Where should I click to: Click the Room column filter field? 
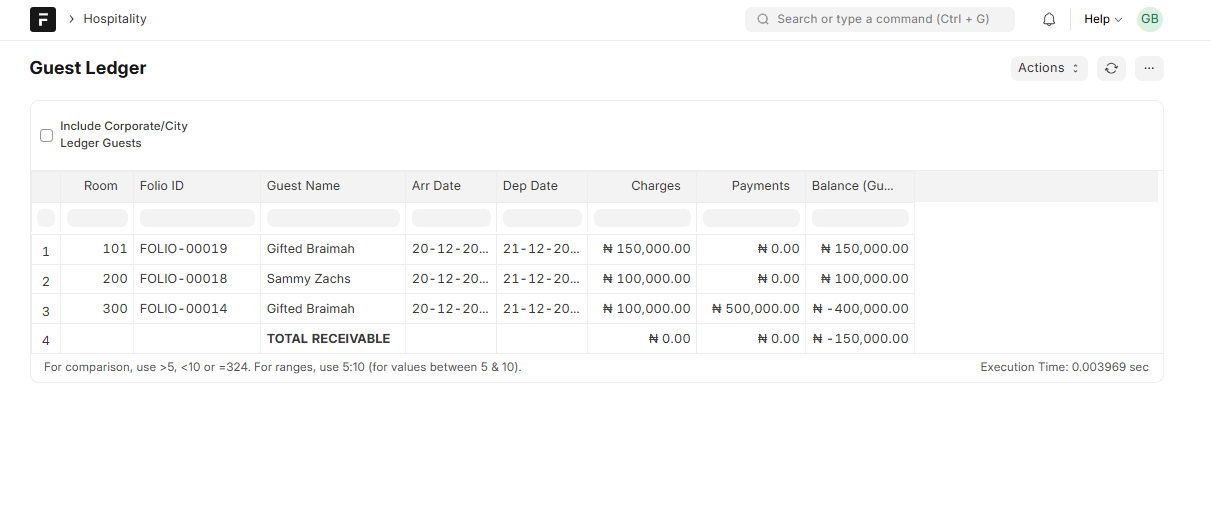click(x=97, y=218)
